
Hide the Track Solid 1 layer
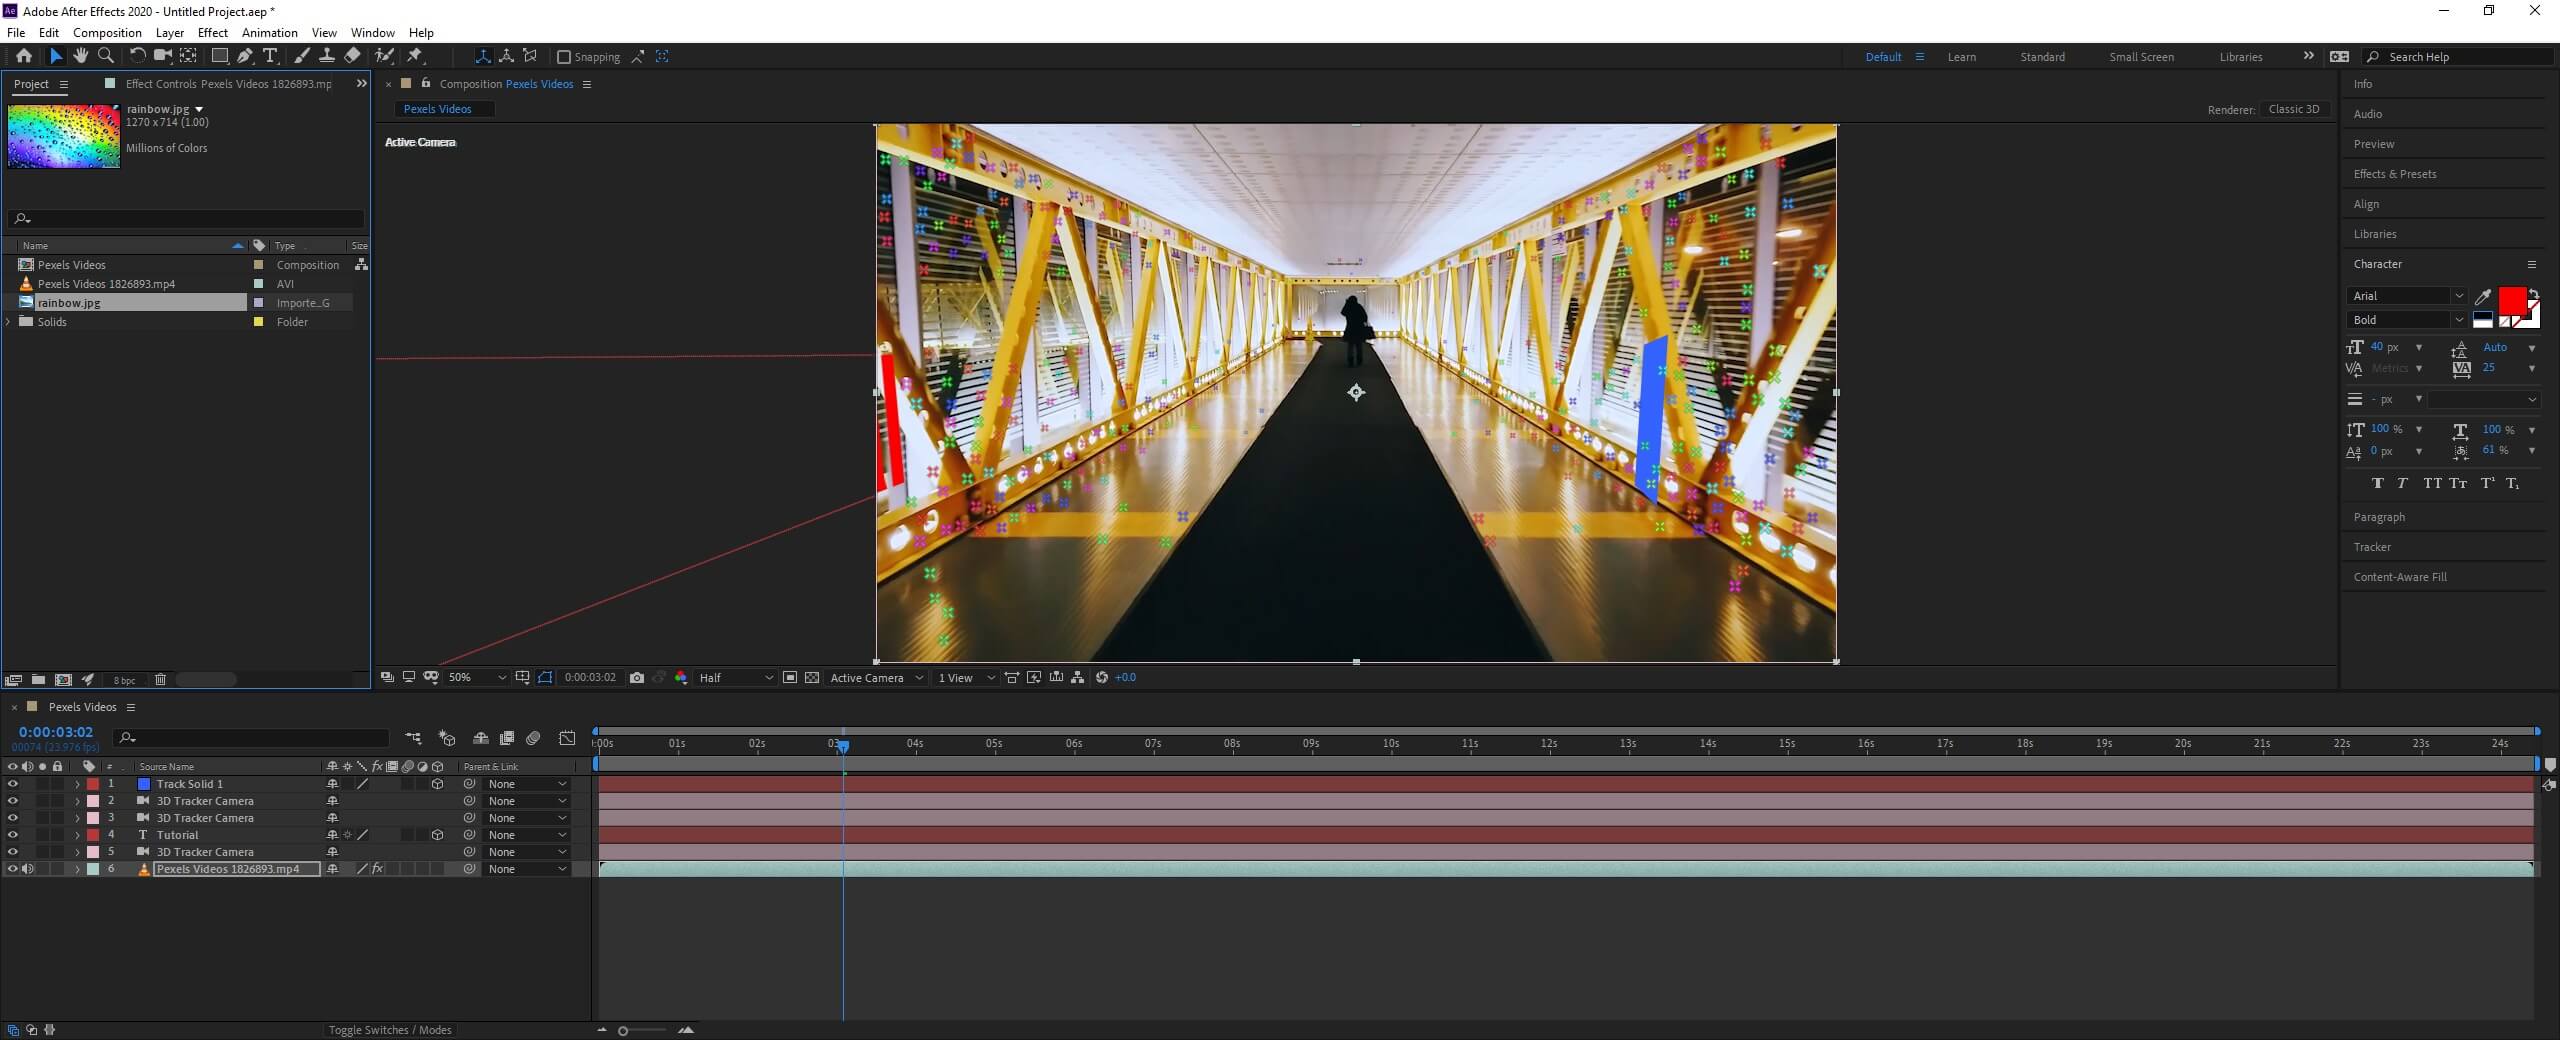tap(13, 784)
